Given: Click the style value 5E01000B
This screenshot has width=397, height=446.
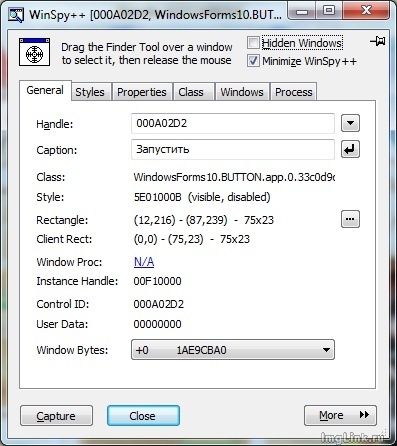Looking at the screenshot, I should click(157, 197).
